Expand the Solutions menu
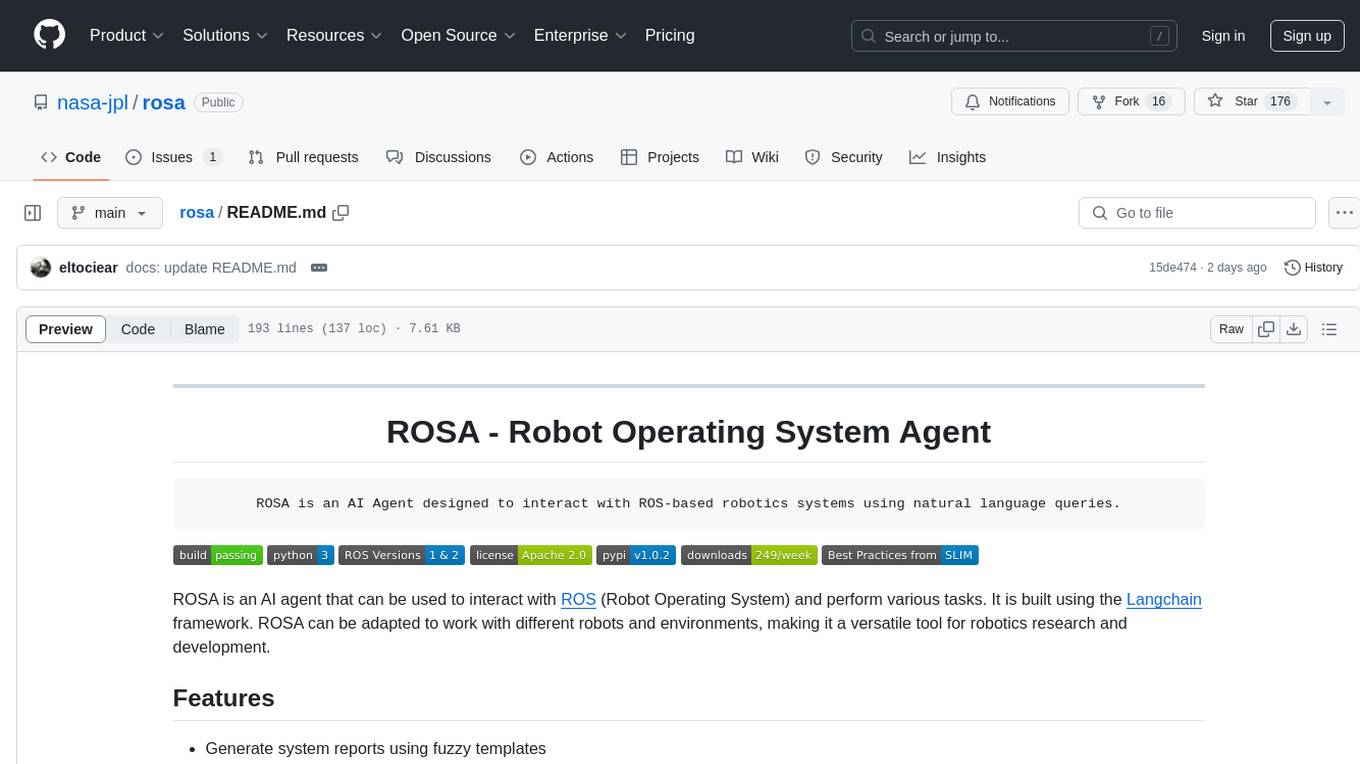 click(x=225, y=35)
